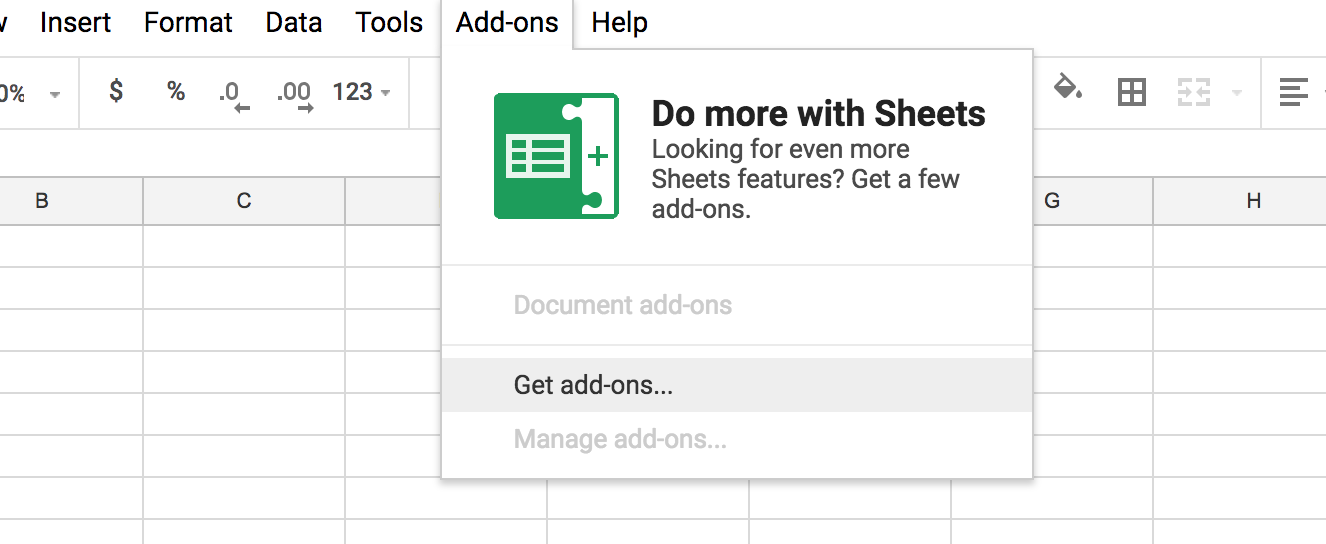This screenshot has height=544, width=1326.
Task: Open the Insert menu
Action: click(x=75, y=22)
